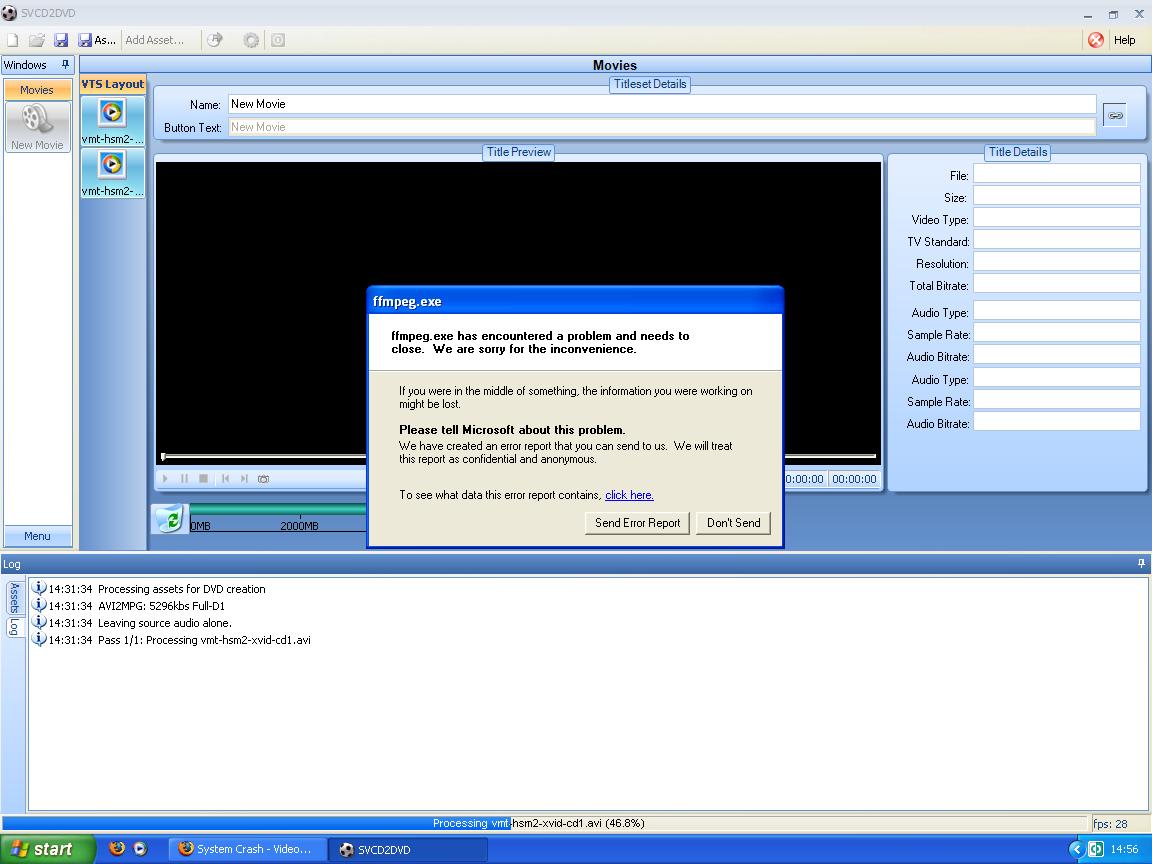Click Send Error Report in the ffmpeg.exe dialog
Viewport: 1152px width, 864px height.
[637, 523]
